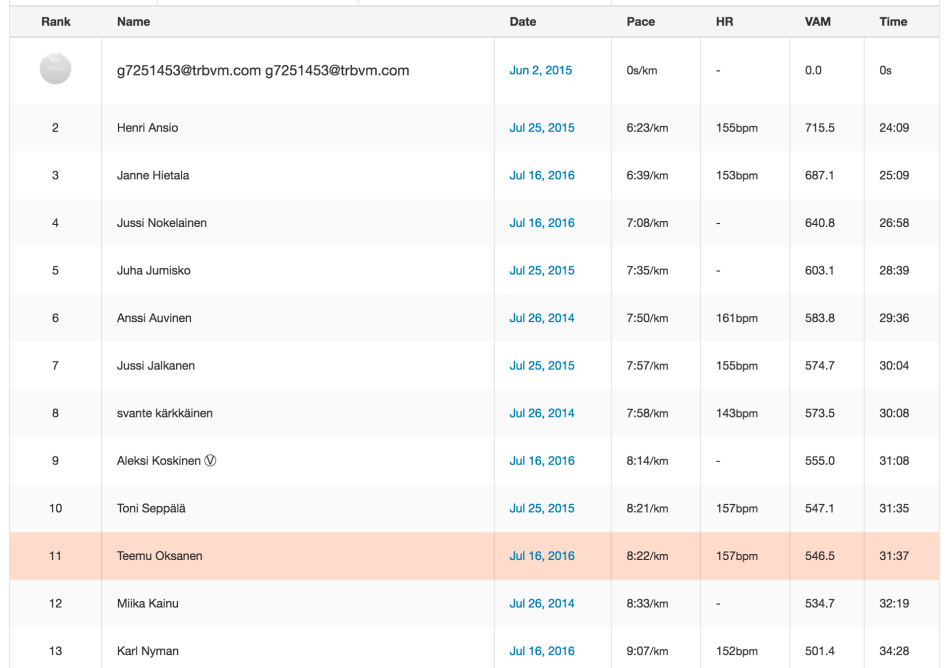Image resolution: width=950 pixels, height=668 pixels.
Task: Click the Time column header
Action: pyautogui.click(x=893, y=22)
